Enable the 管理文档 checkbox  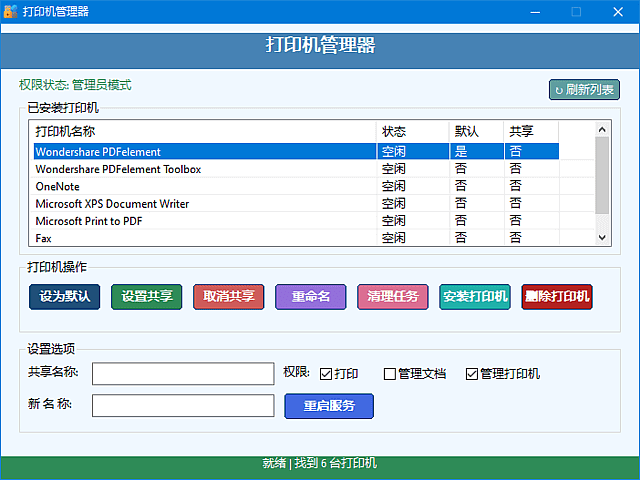[391, 374]
